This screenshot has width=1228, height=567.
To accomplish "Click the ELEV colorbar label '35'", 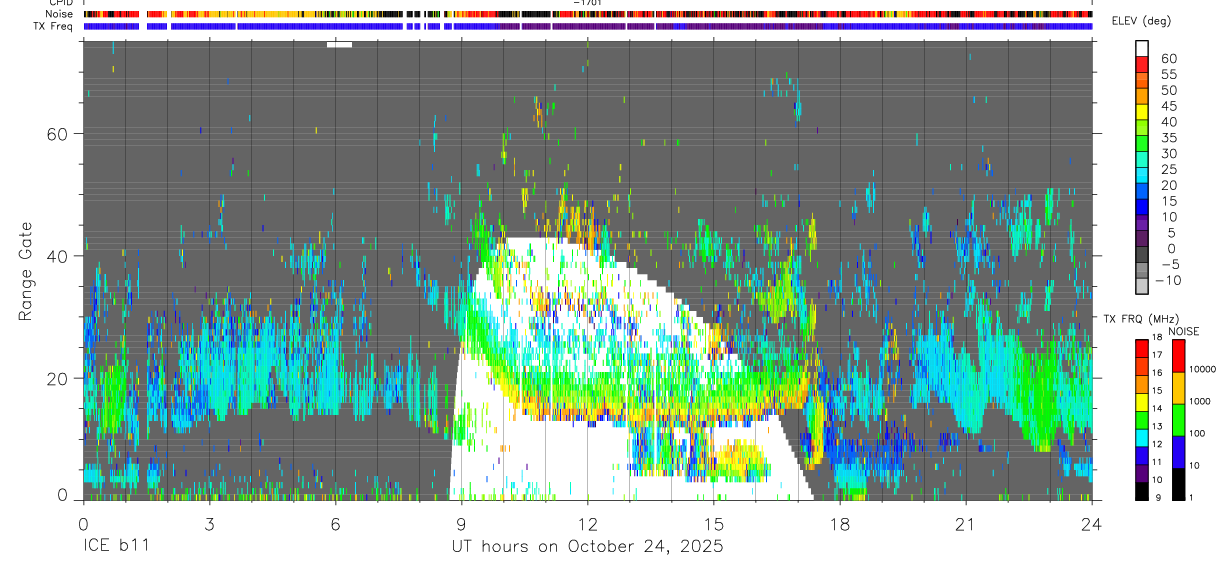I will [1169, 138].
